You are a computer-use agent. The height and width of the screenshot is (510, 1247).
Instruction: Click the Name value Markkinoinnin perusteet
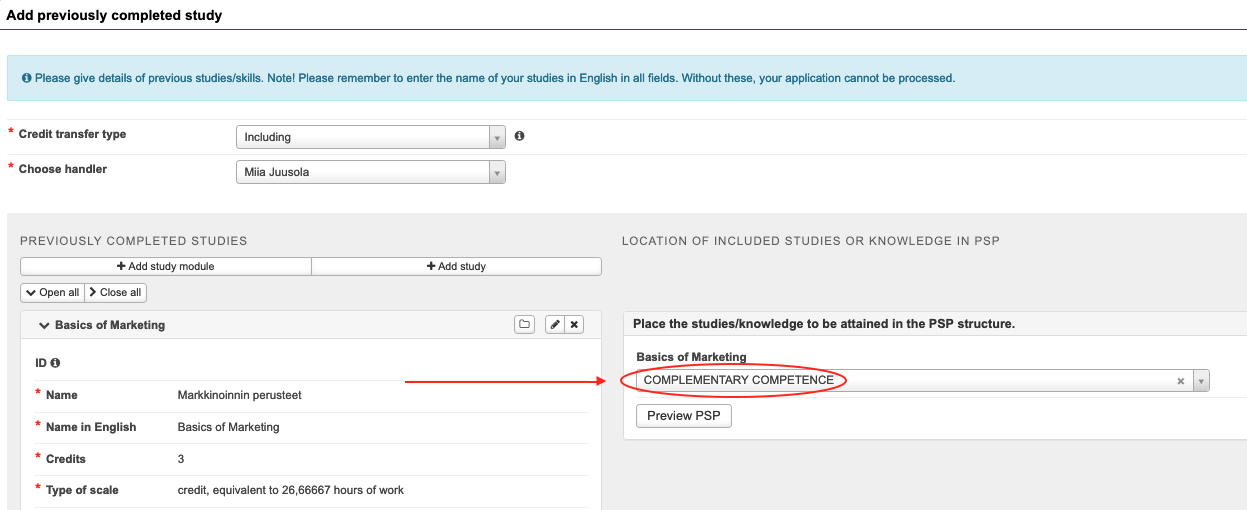(239, 395)
